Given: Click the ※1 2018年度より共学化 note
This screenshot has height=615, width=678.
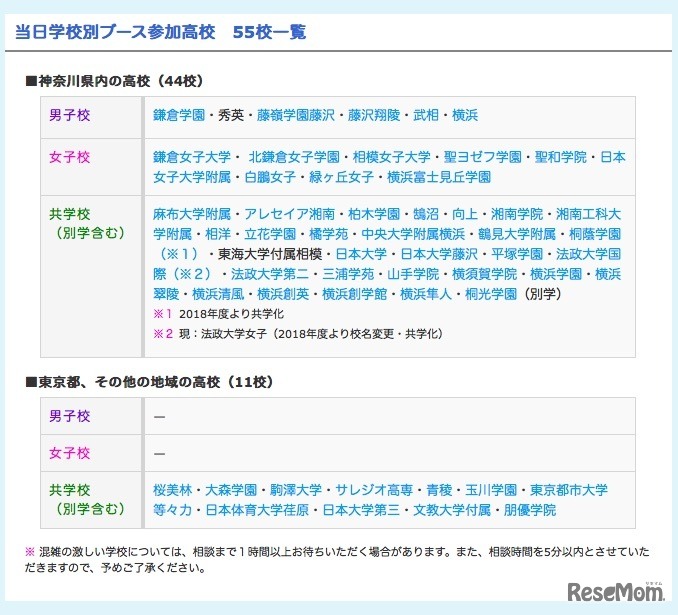Looking at the screenshot, I should tap(218, 314).
